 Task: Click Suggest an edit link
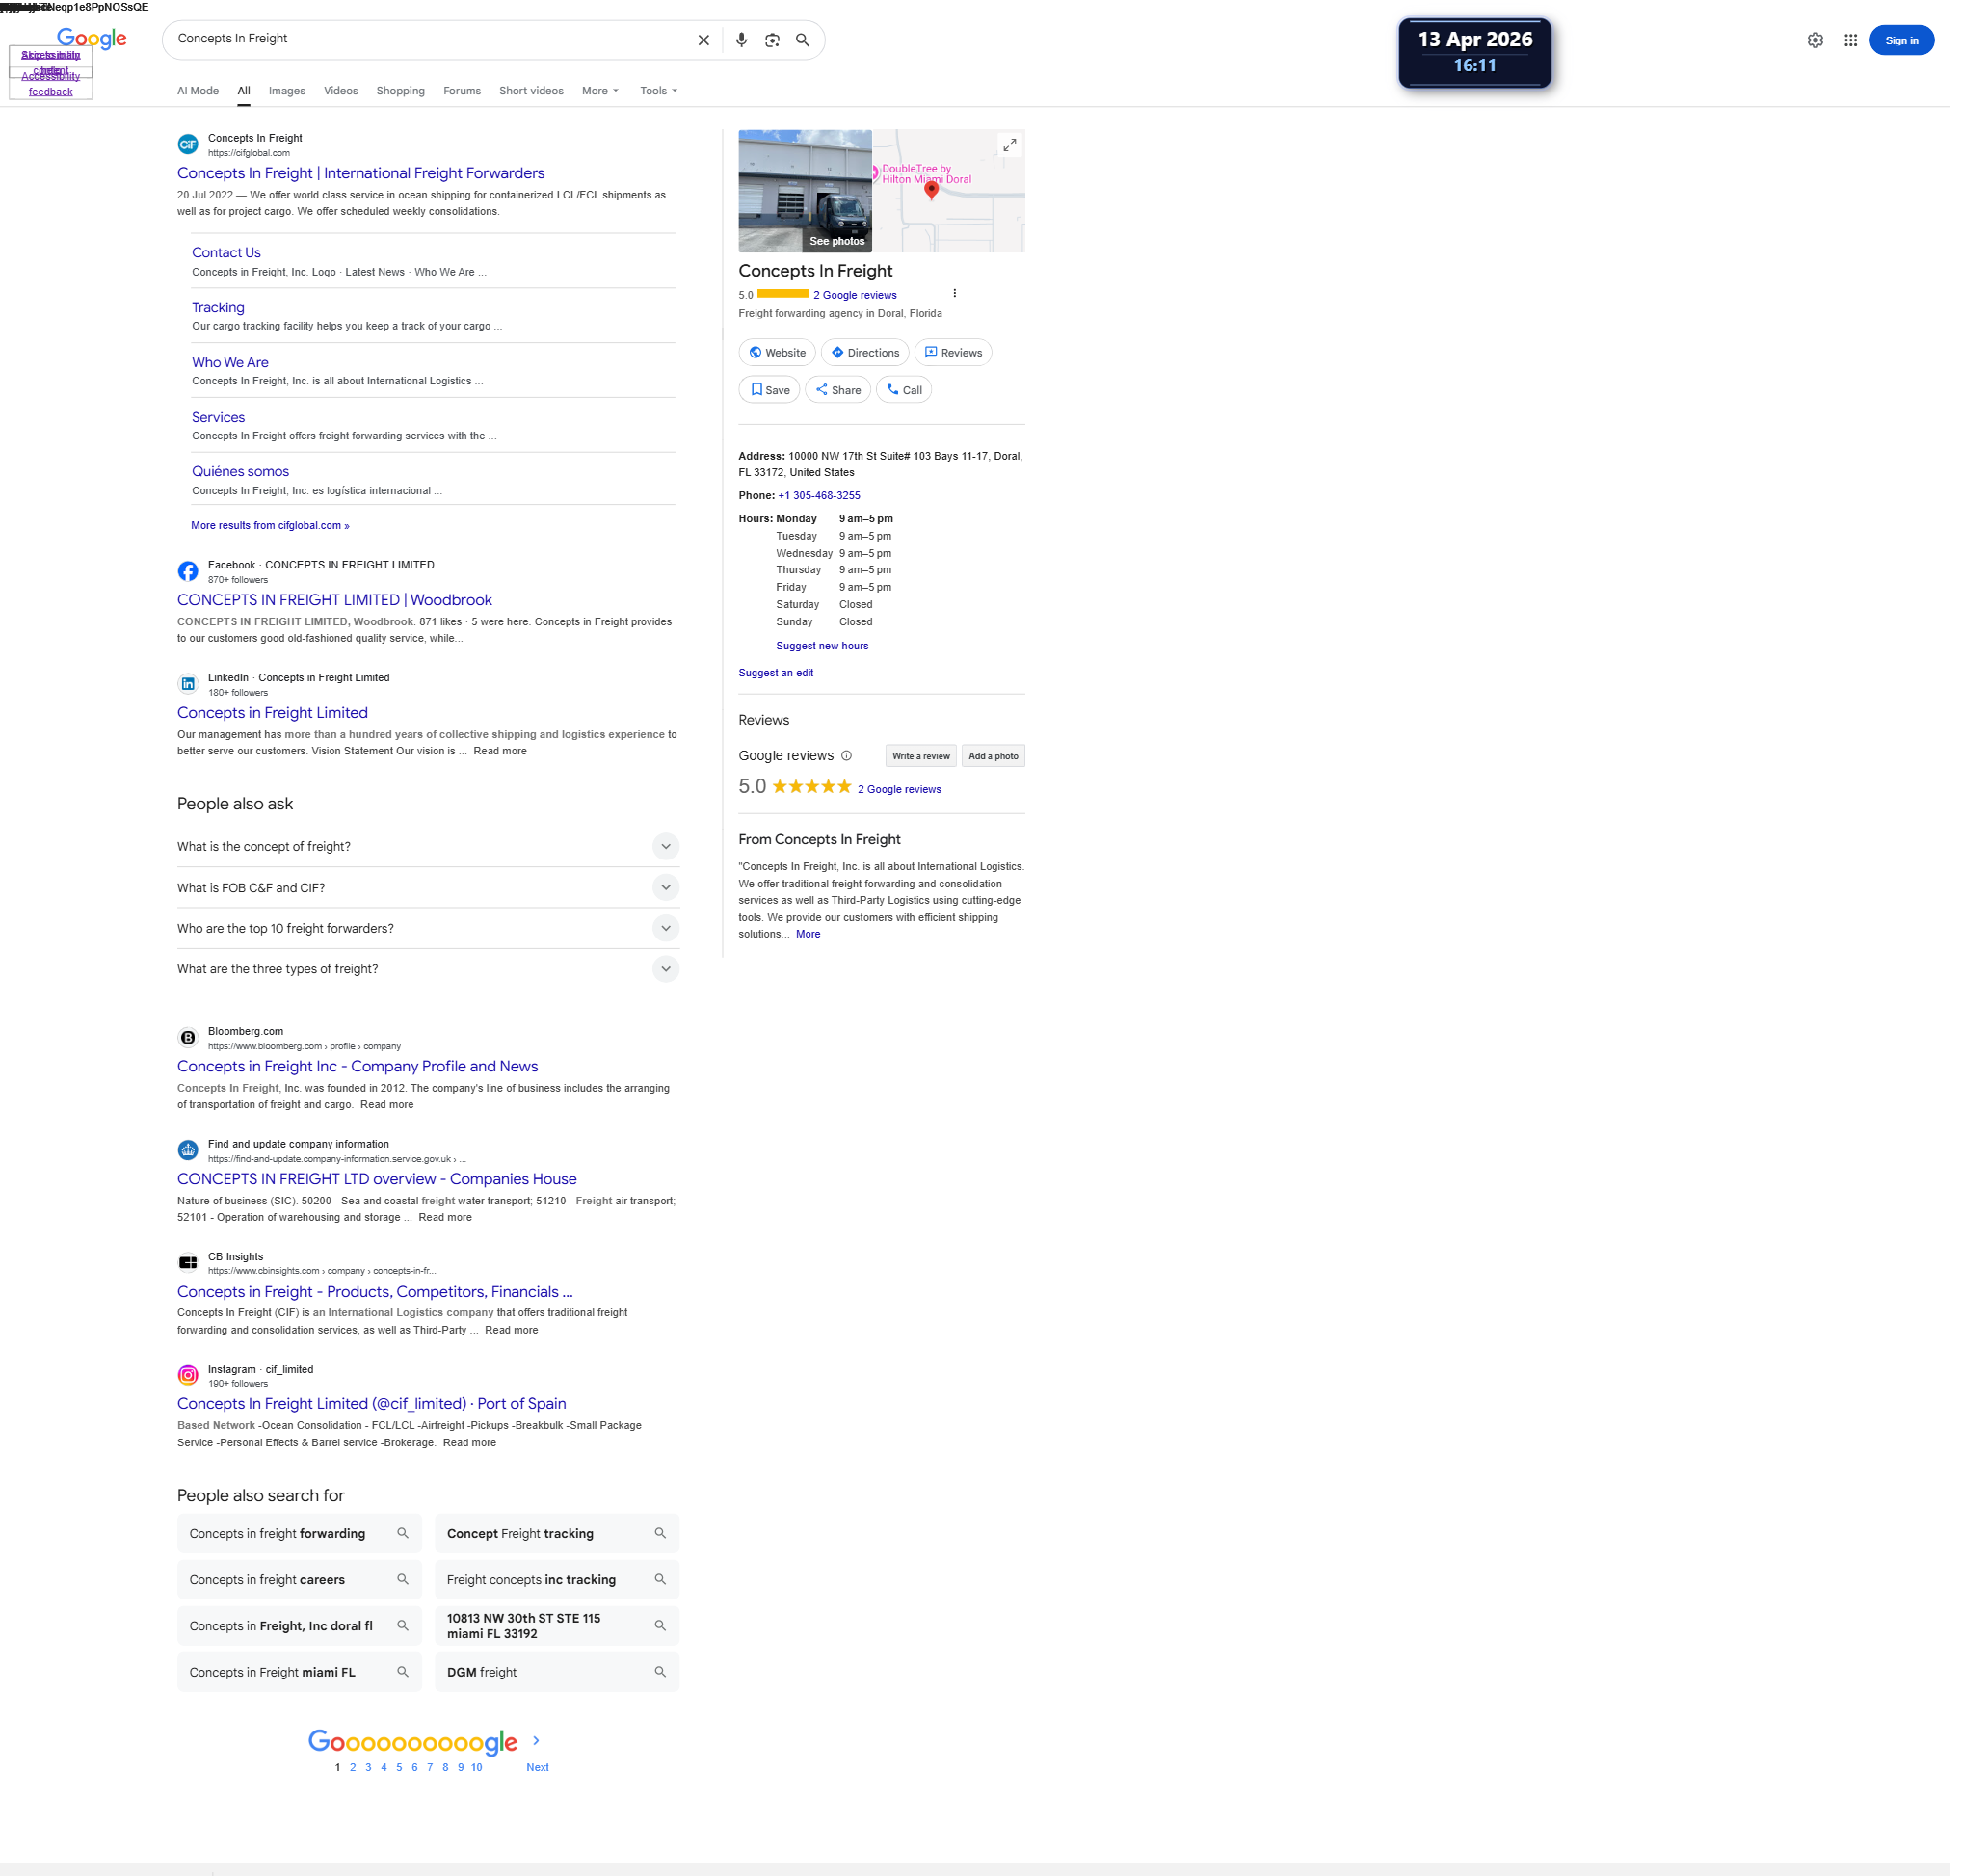tap(776, 673)
